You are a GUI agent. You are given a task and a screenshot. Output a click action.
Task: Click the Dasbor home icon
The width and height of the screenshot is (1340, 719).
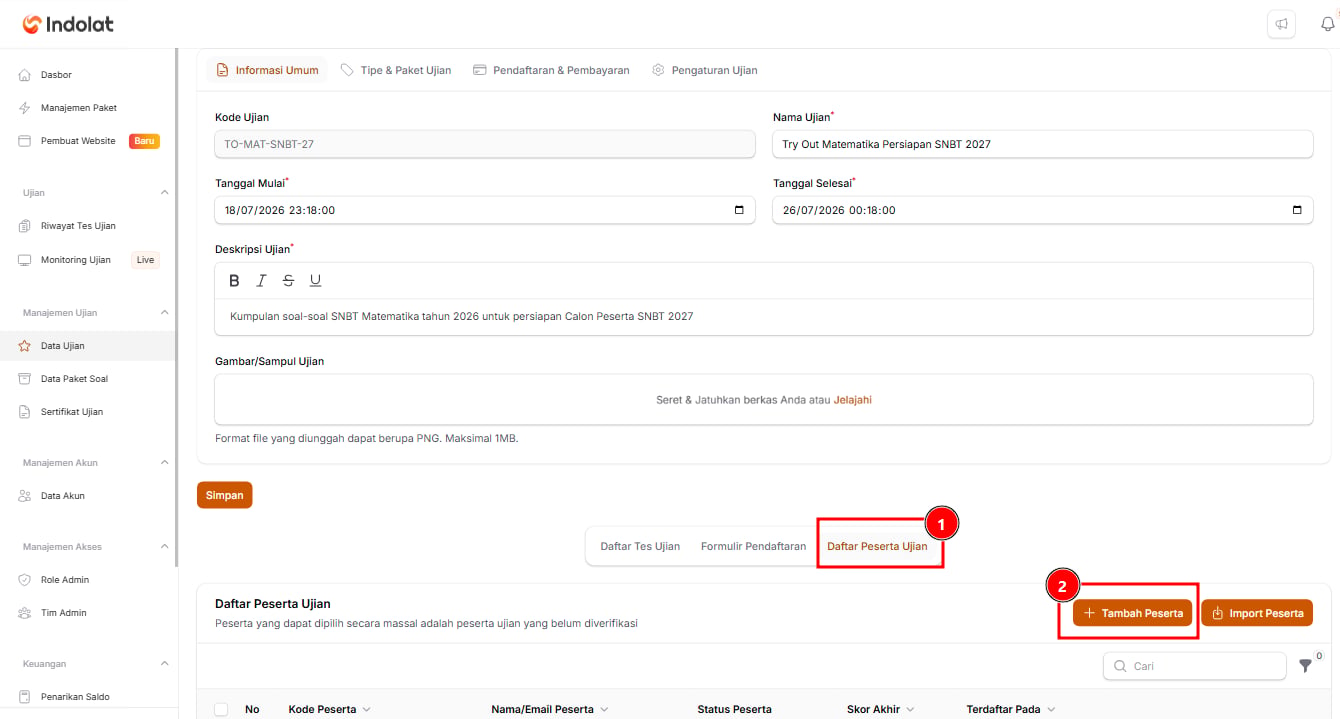25,75
